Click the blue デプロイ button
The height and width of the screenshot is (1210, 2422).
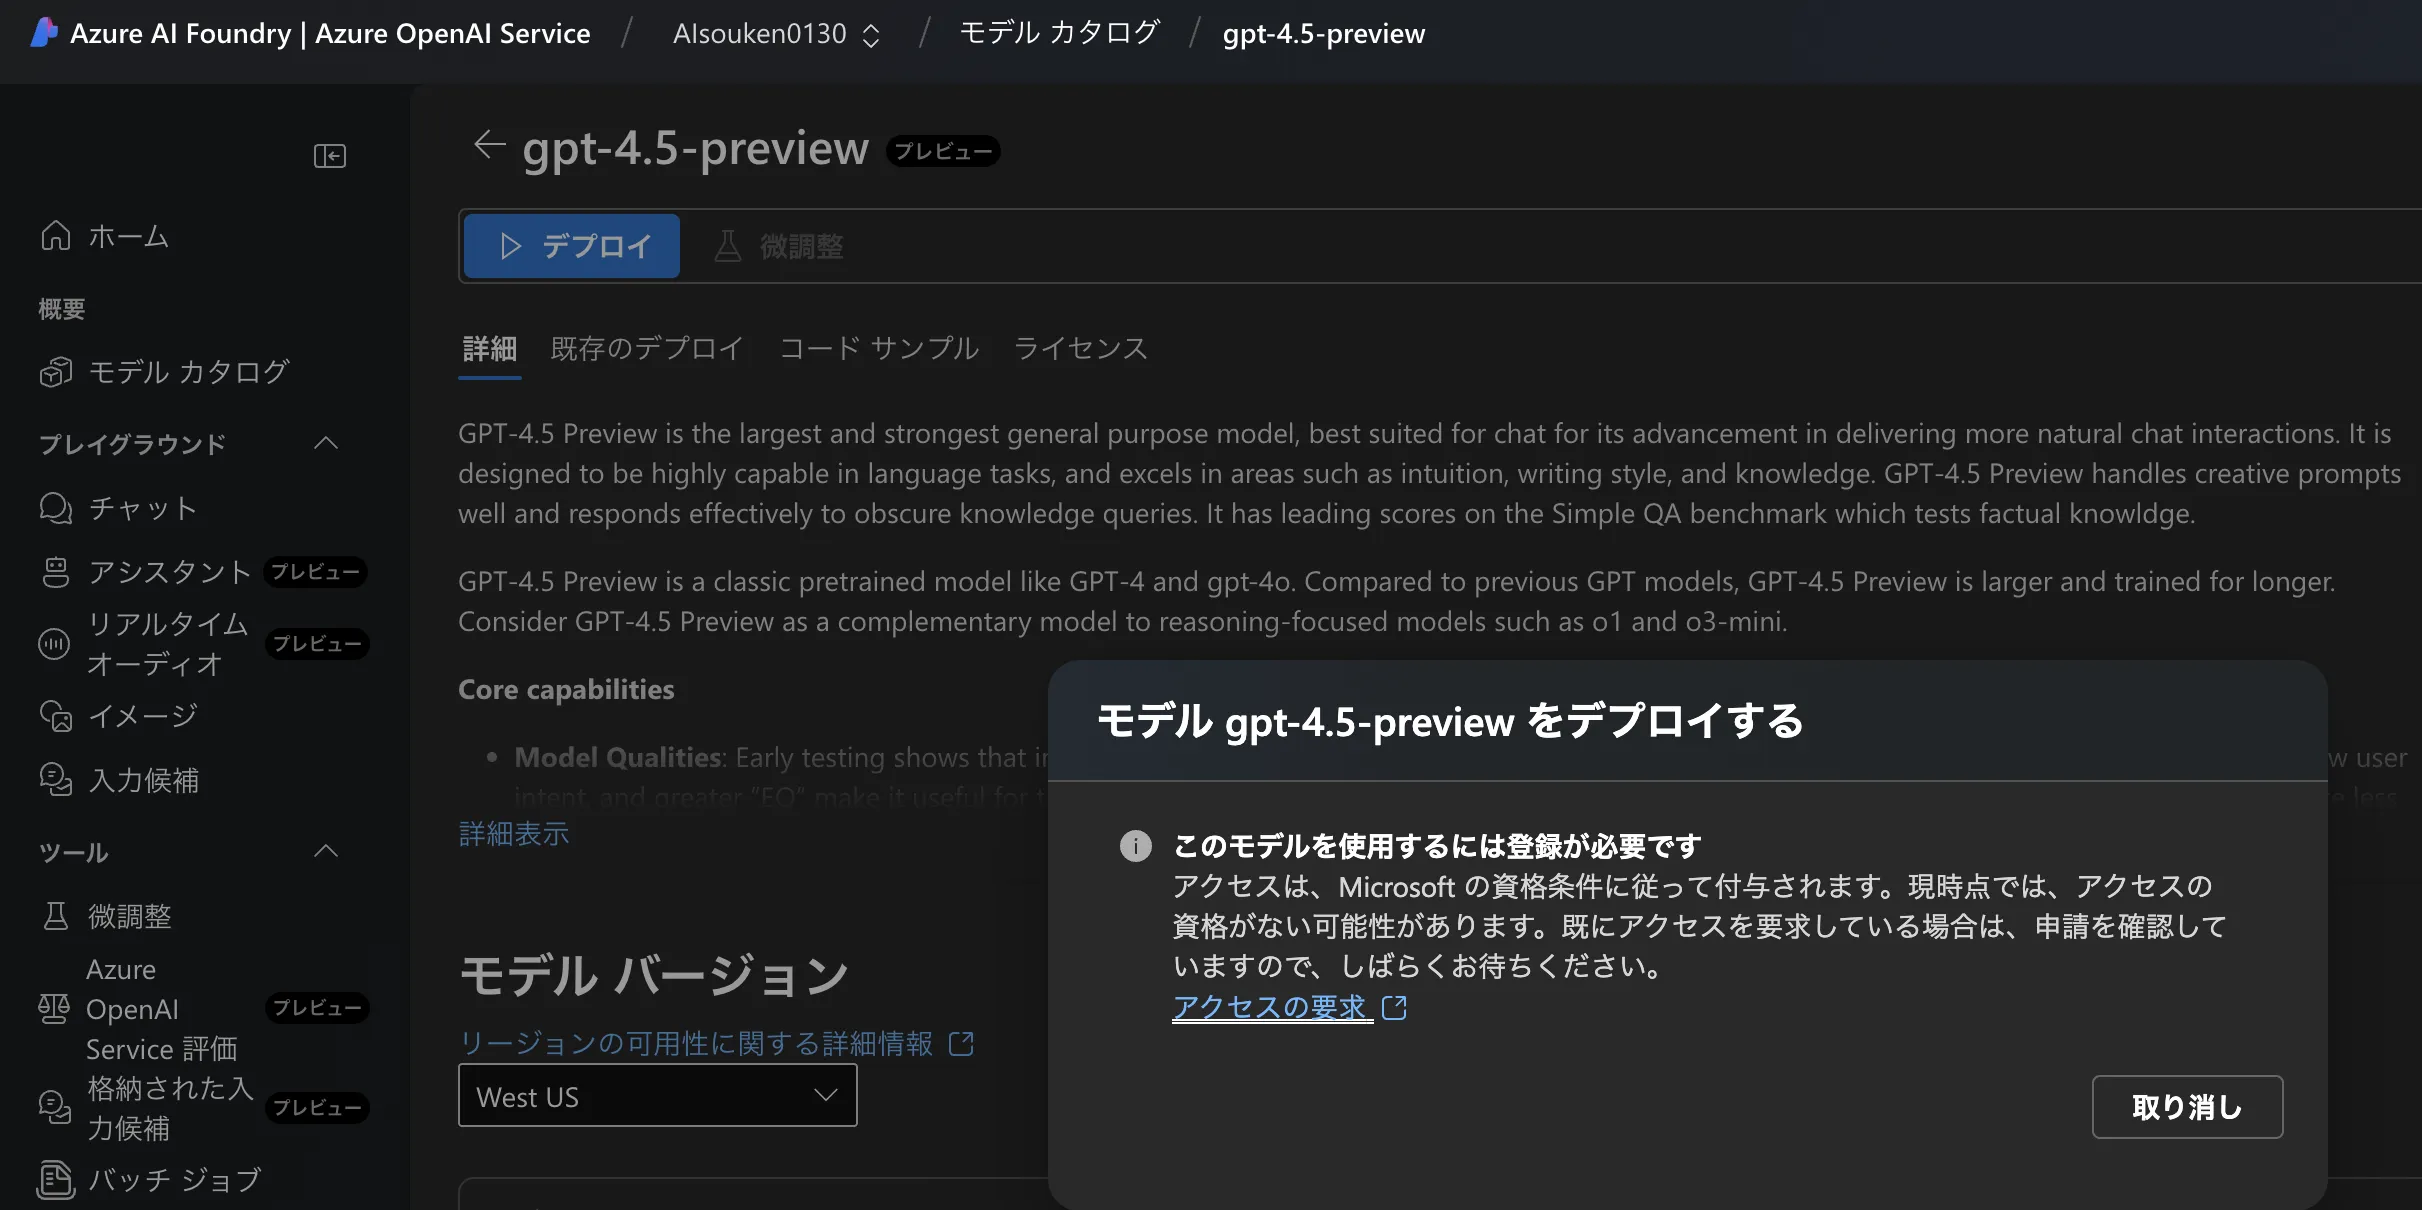[x=572, y=246]
